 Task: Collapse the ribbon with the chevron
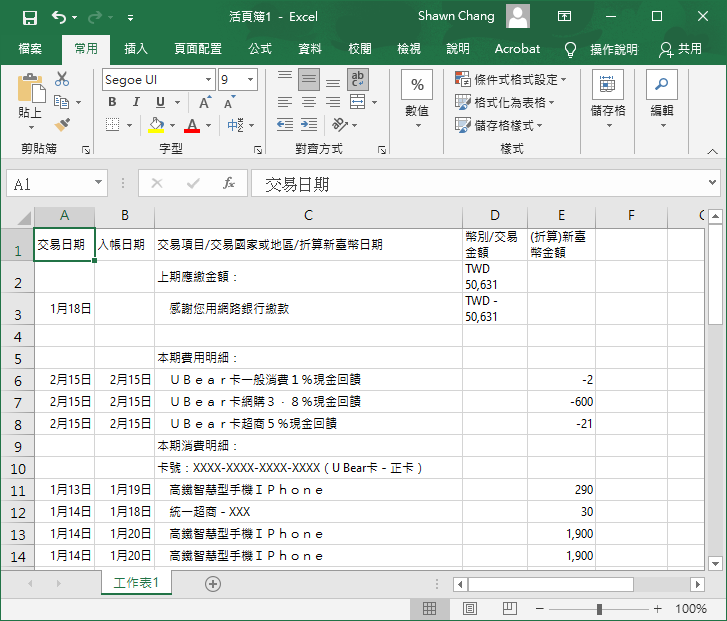712,151
